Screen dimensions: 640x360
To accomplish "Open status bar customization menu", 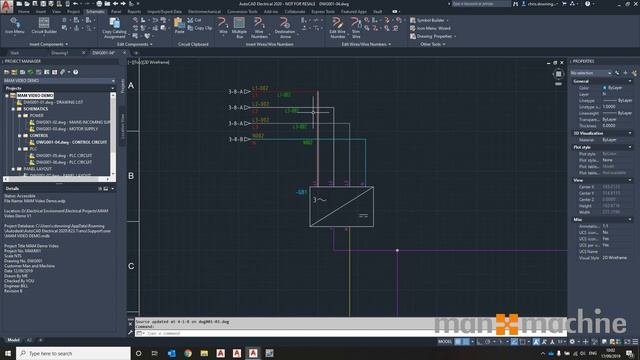I will (x=635, y=342).
